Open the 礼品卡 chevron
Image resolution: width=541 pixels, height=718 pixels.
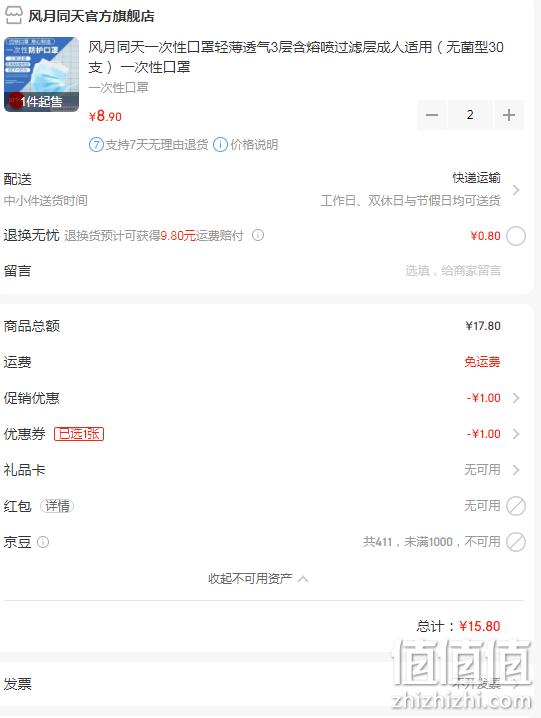[516, 470]
